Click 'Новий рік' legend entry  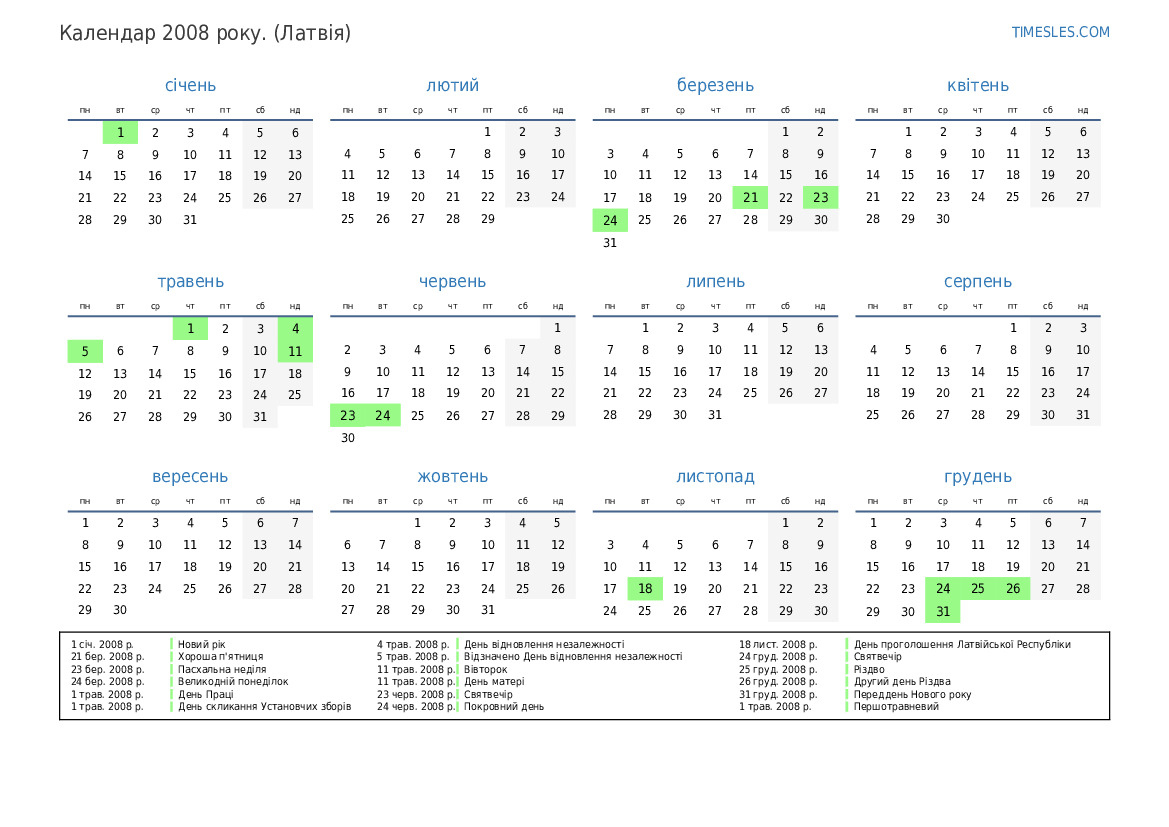point(202,645)
